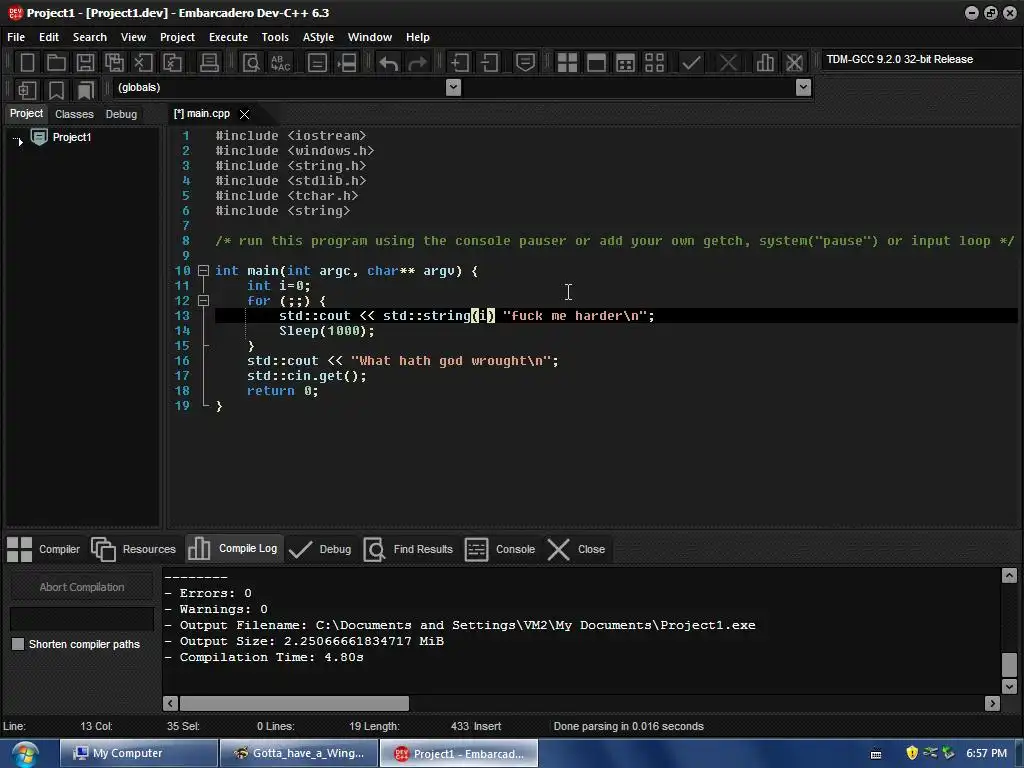Click the New file toolbar icon
Viewport: 1024px width, 768px height.
pyautogui.click(x=27, y=63)
